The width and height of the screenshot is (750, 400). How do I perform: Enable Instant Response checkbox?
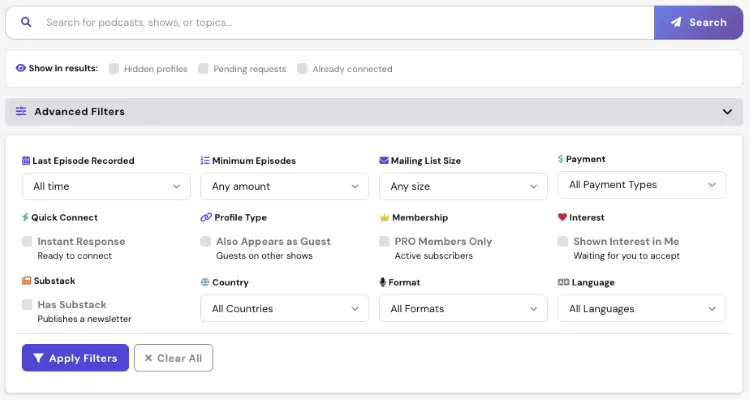(27, 241)
